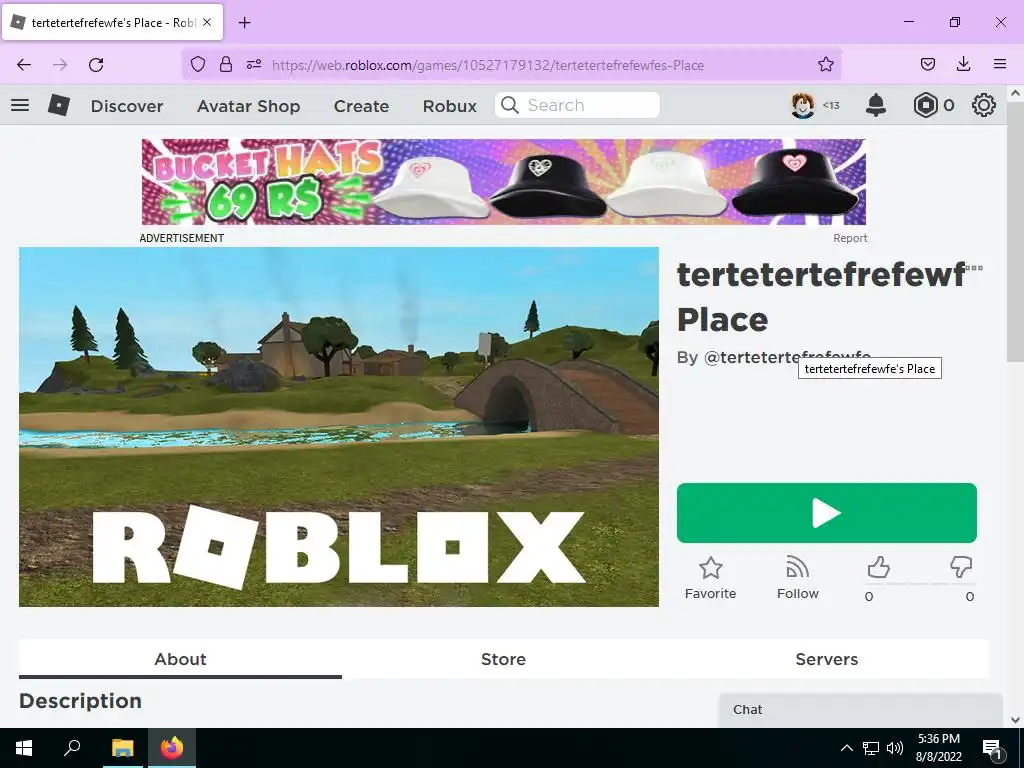Click the game thumbnail image
The image size is (1024, 768).
[339, 426]
